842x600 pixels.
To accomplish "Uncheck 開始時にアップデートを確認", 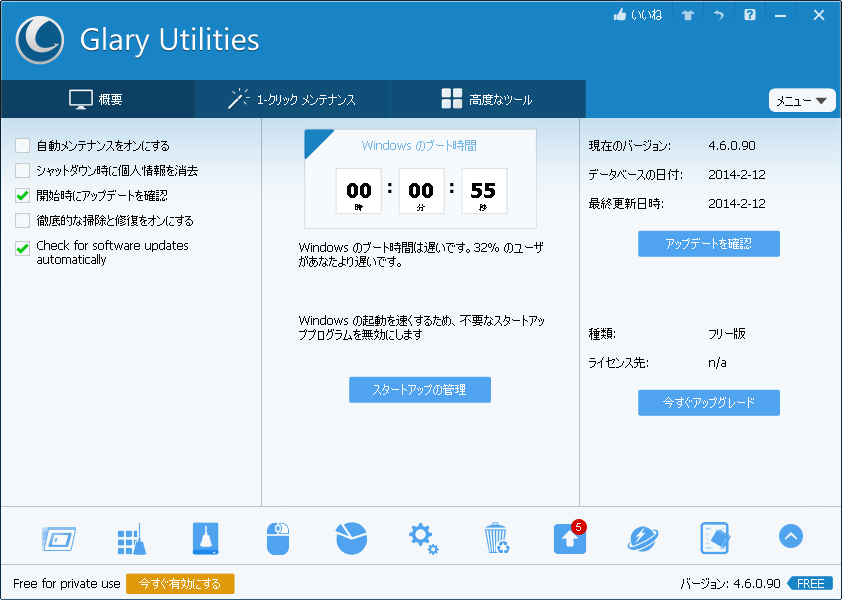I will pyautogui.click(x=23, y=196).
